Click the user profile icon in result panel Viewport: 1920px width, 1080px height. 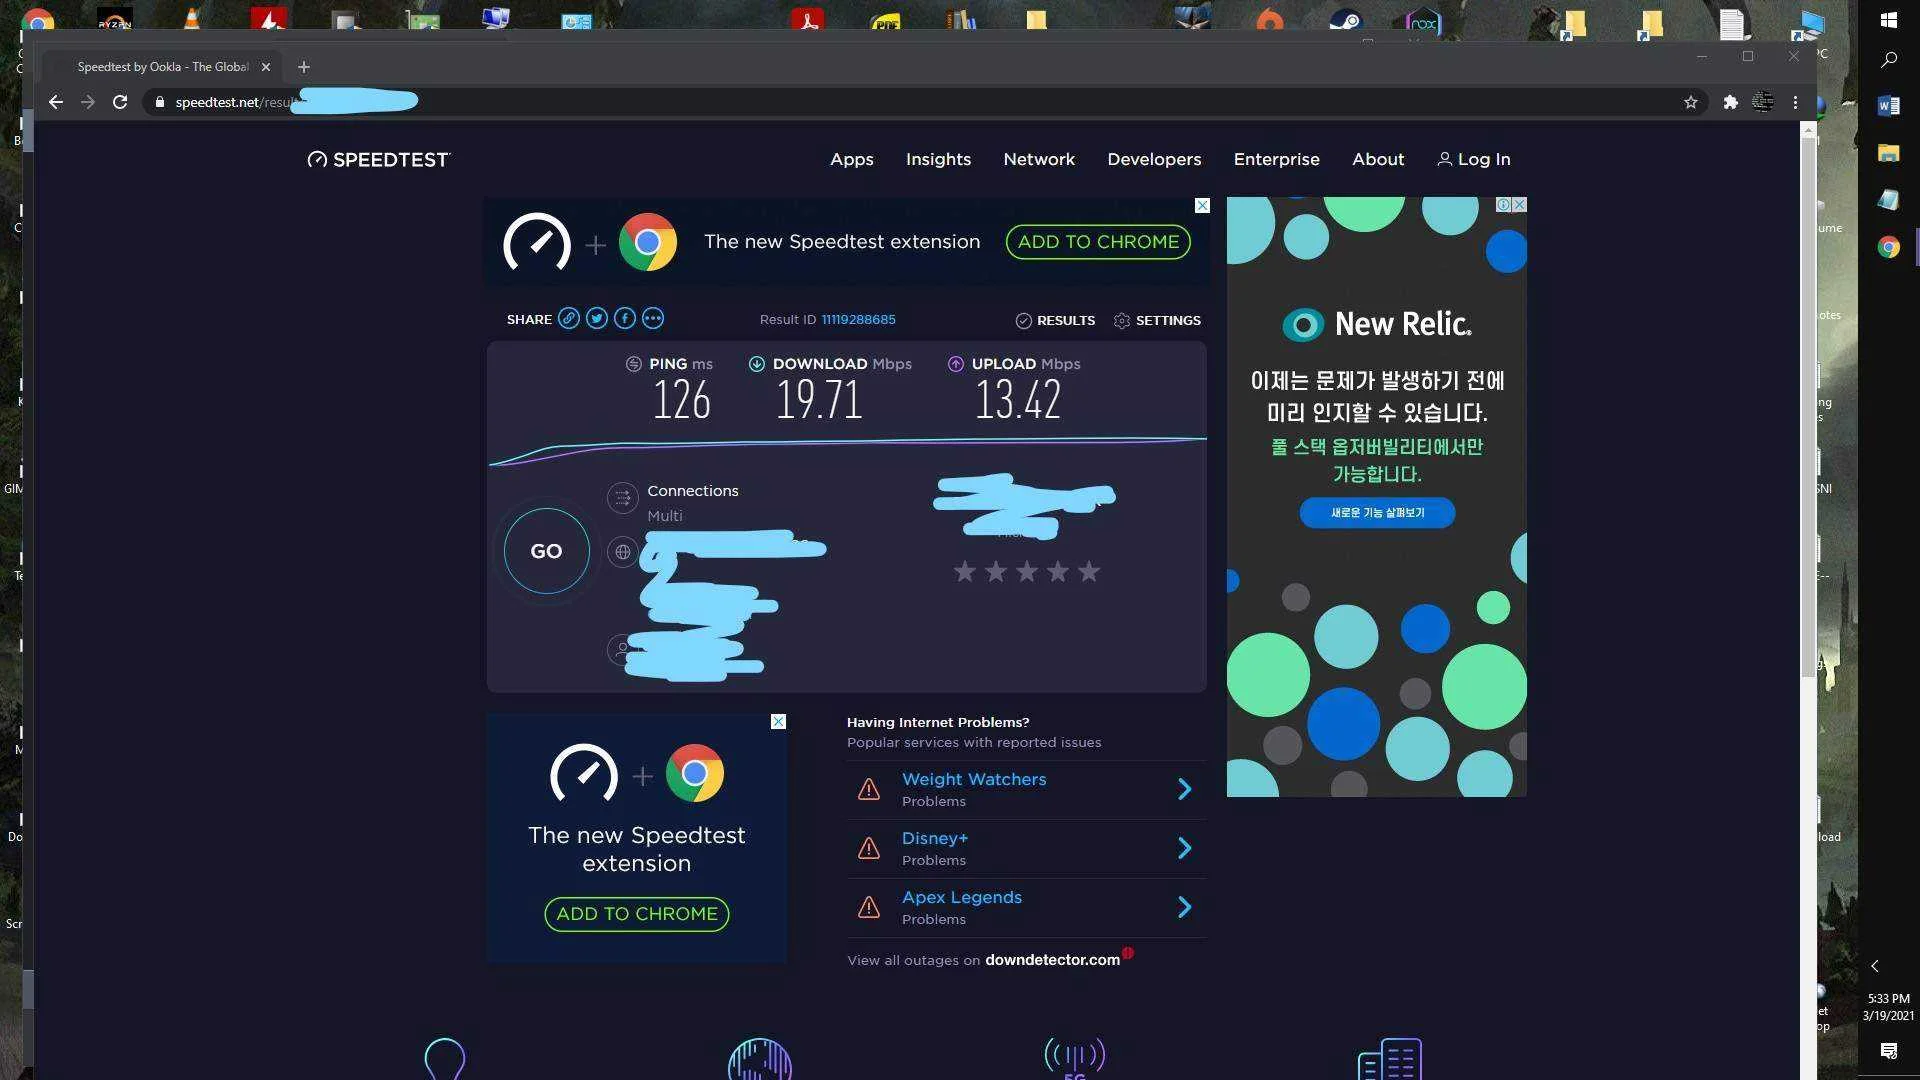coord(620,650)
